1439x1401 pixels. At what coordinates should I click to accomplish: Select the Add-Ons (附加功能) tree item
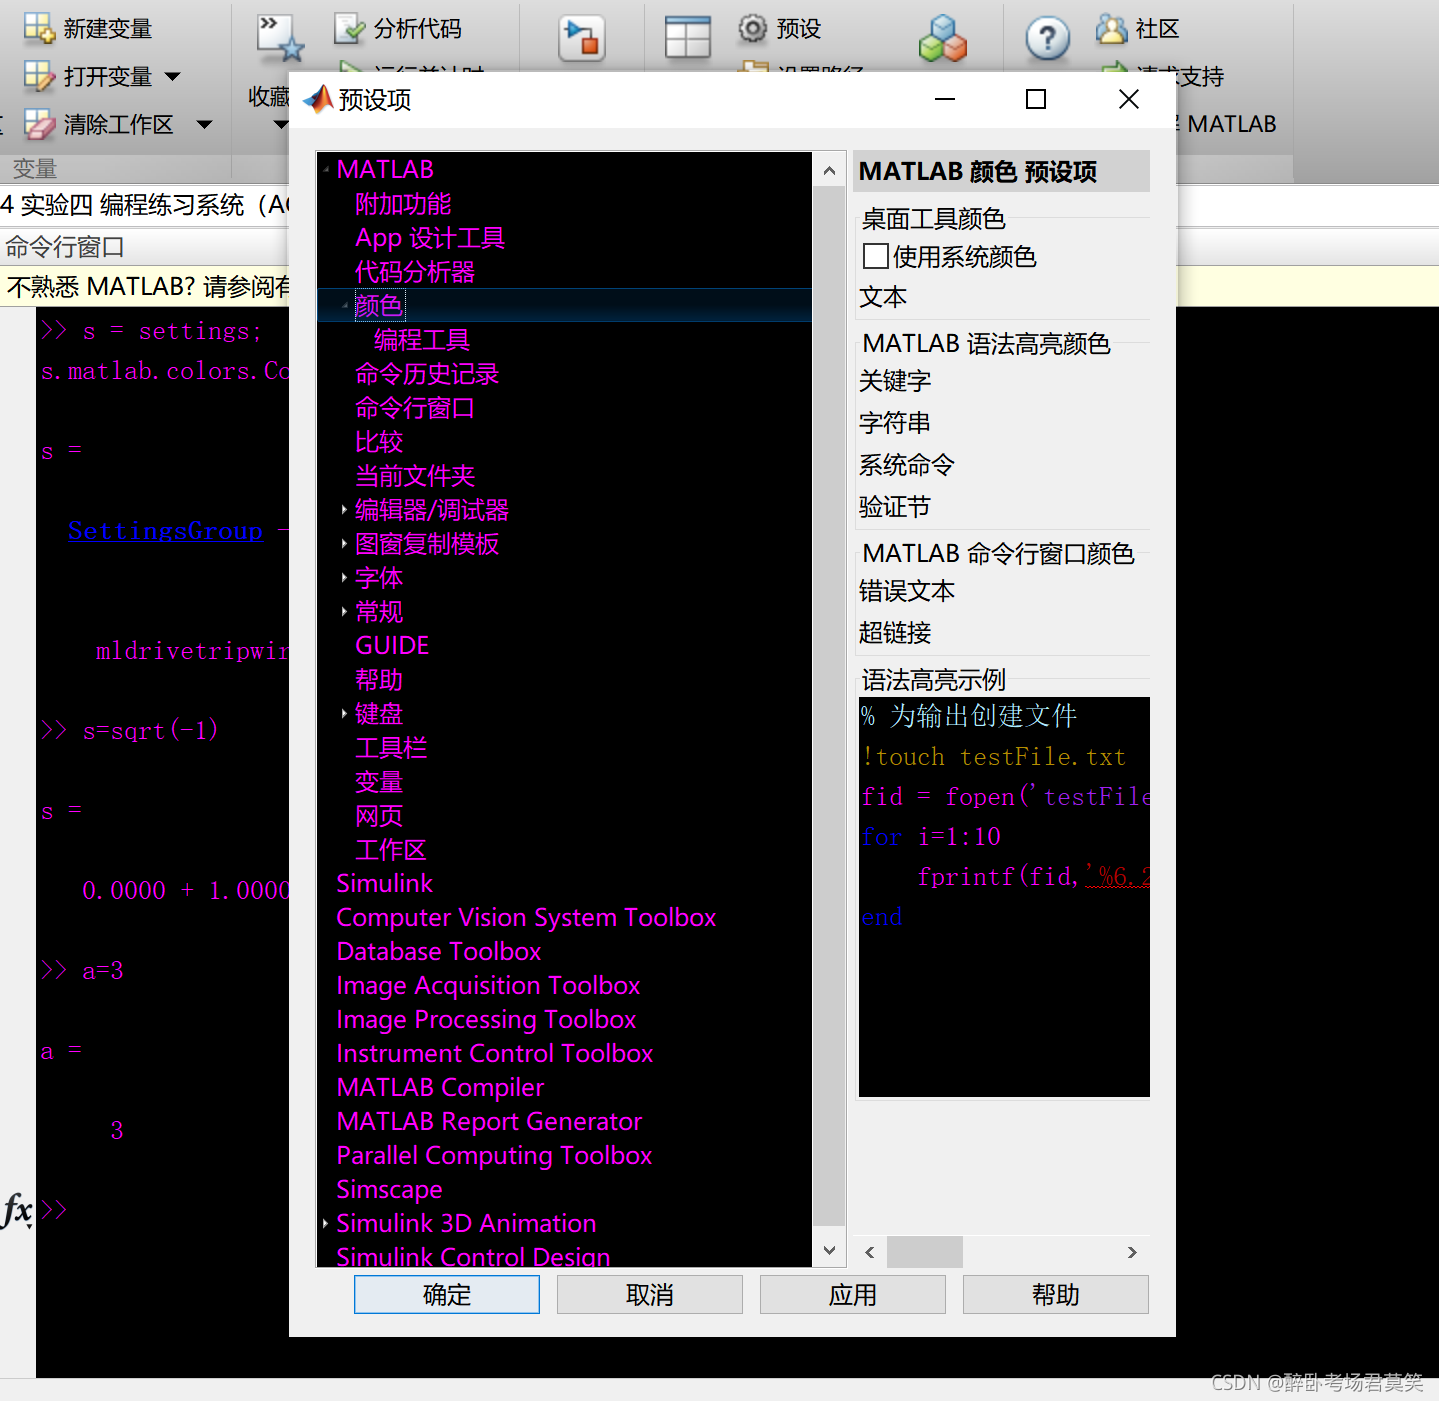[x=403, y=204]
